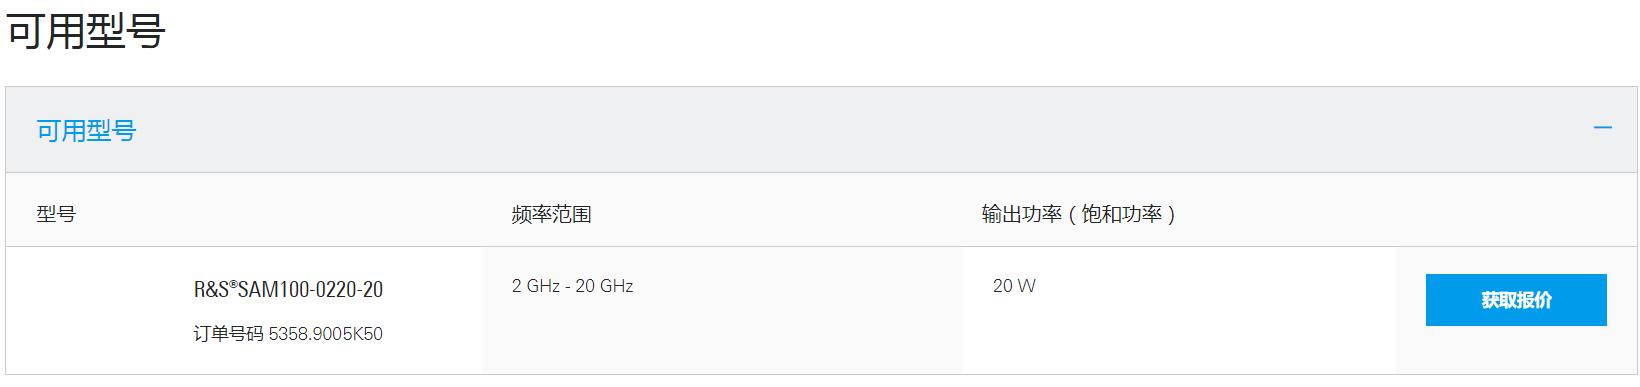Click the 频率范围 column header
Viewport: 1640px width, 387px height.
[x=551, y=214]
